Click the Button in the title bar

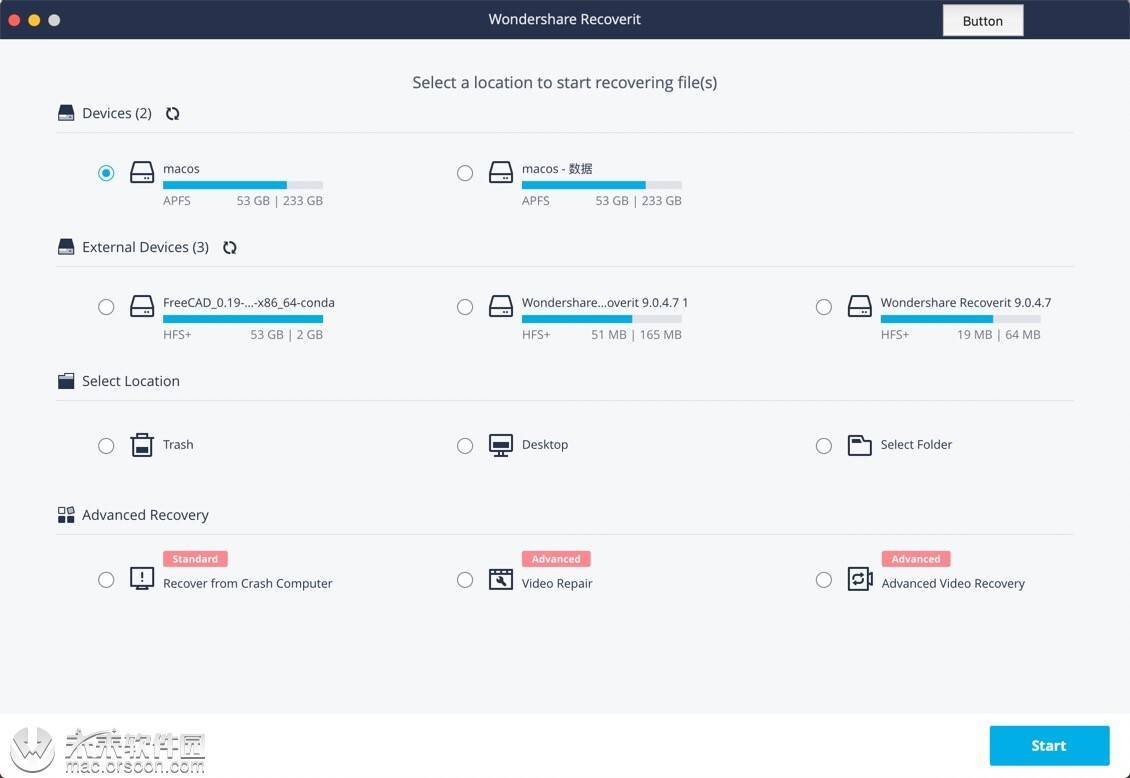tap(983, 21)
